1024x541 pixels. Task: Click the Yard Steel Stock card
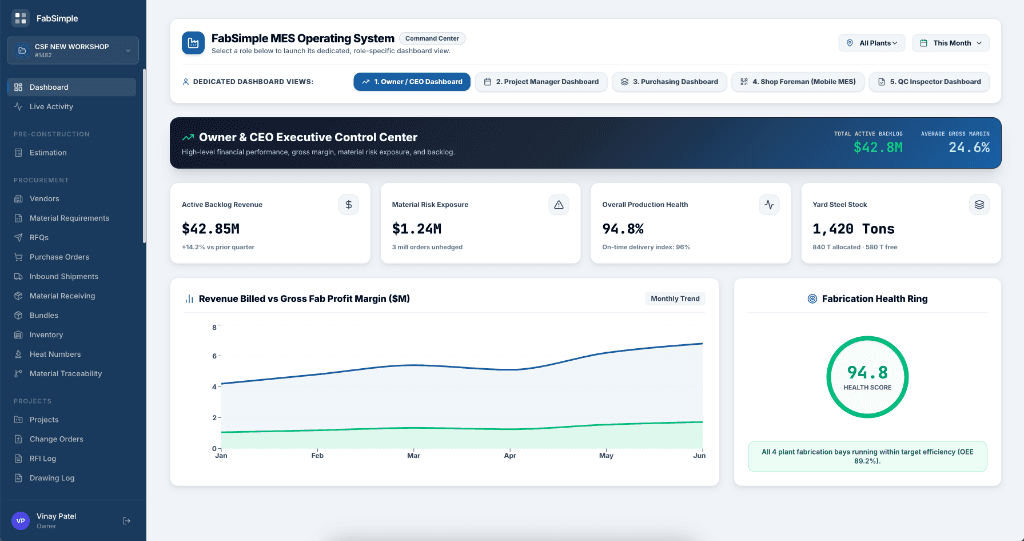click(901, 223)
